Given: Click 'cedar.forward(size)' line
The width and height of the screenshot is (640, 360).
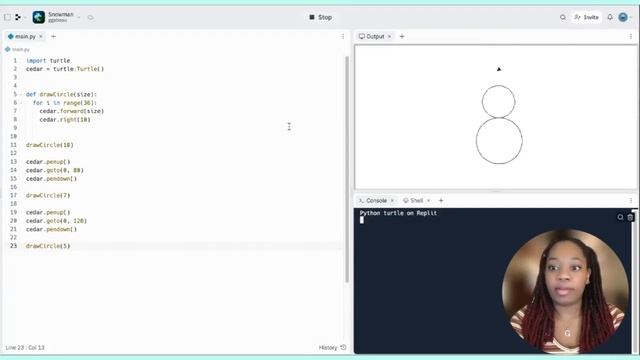Looking at the screenshot, I should tap(72, 111).
